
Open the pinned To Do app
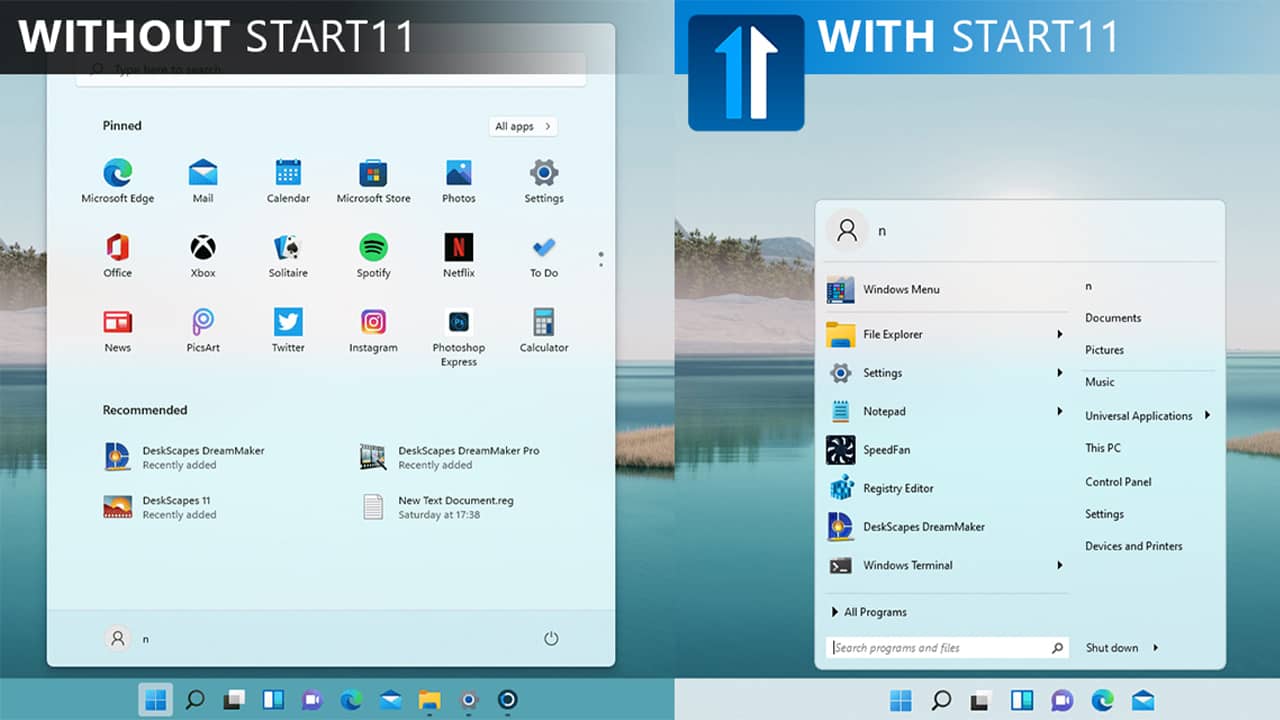point(544,255)
